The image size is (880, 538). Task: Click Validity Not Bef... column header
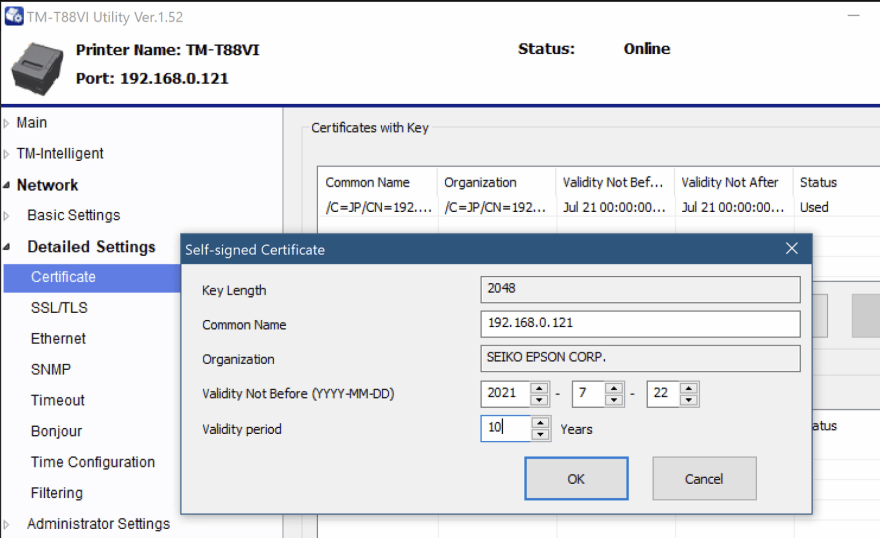coord(616,182)
